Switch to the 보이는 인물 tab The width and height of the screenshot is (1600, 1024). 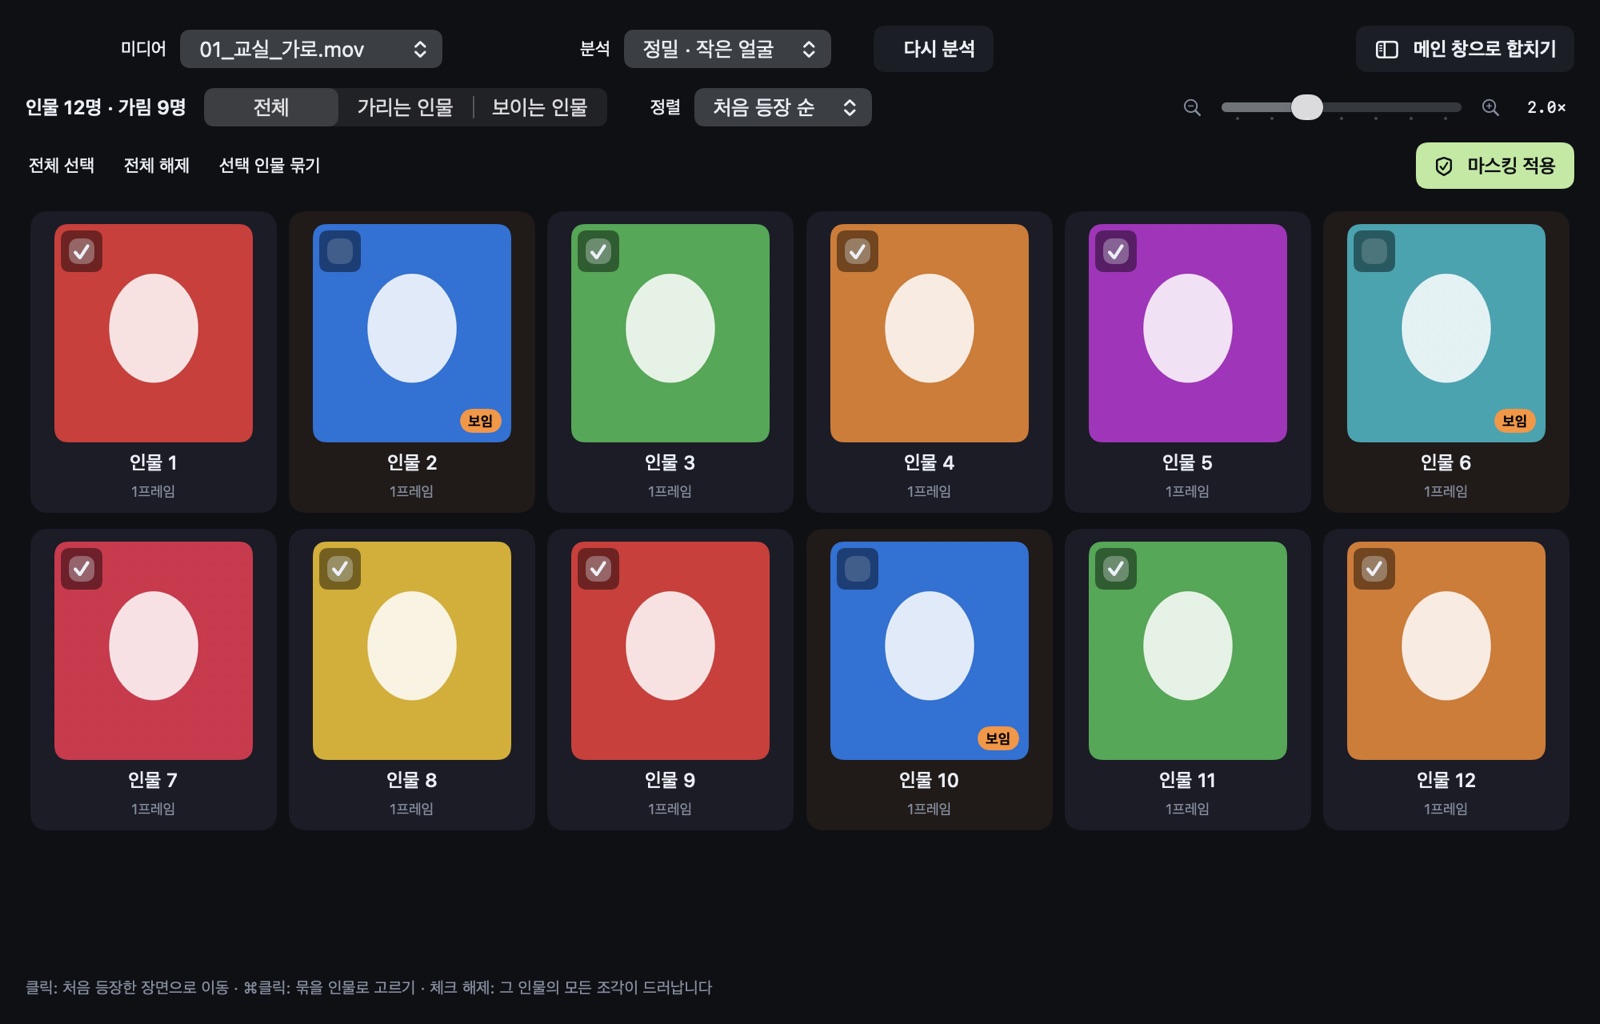pos(539,107)
